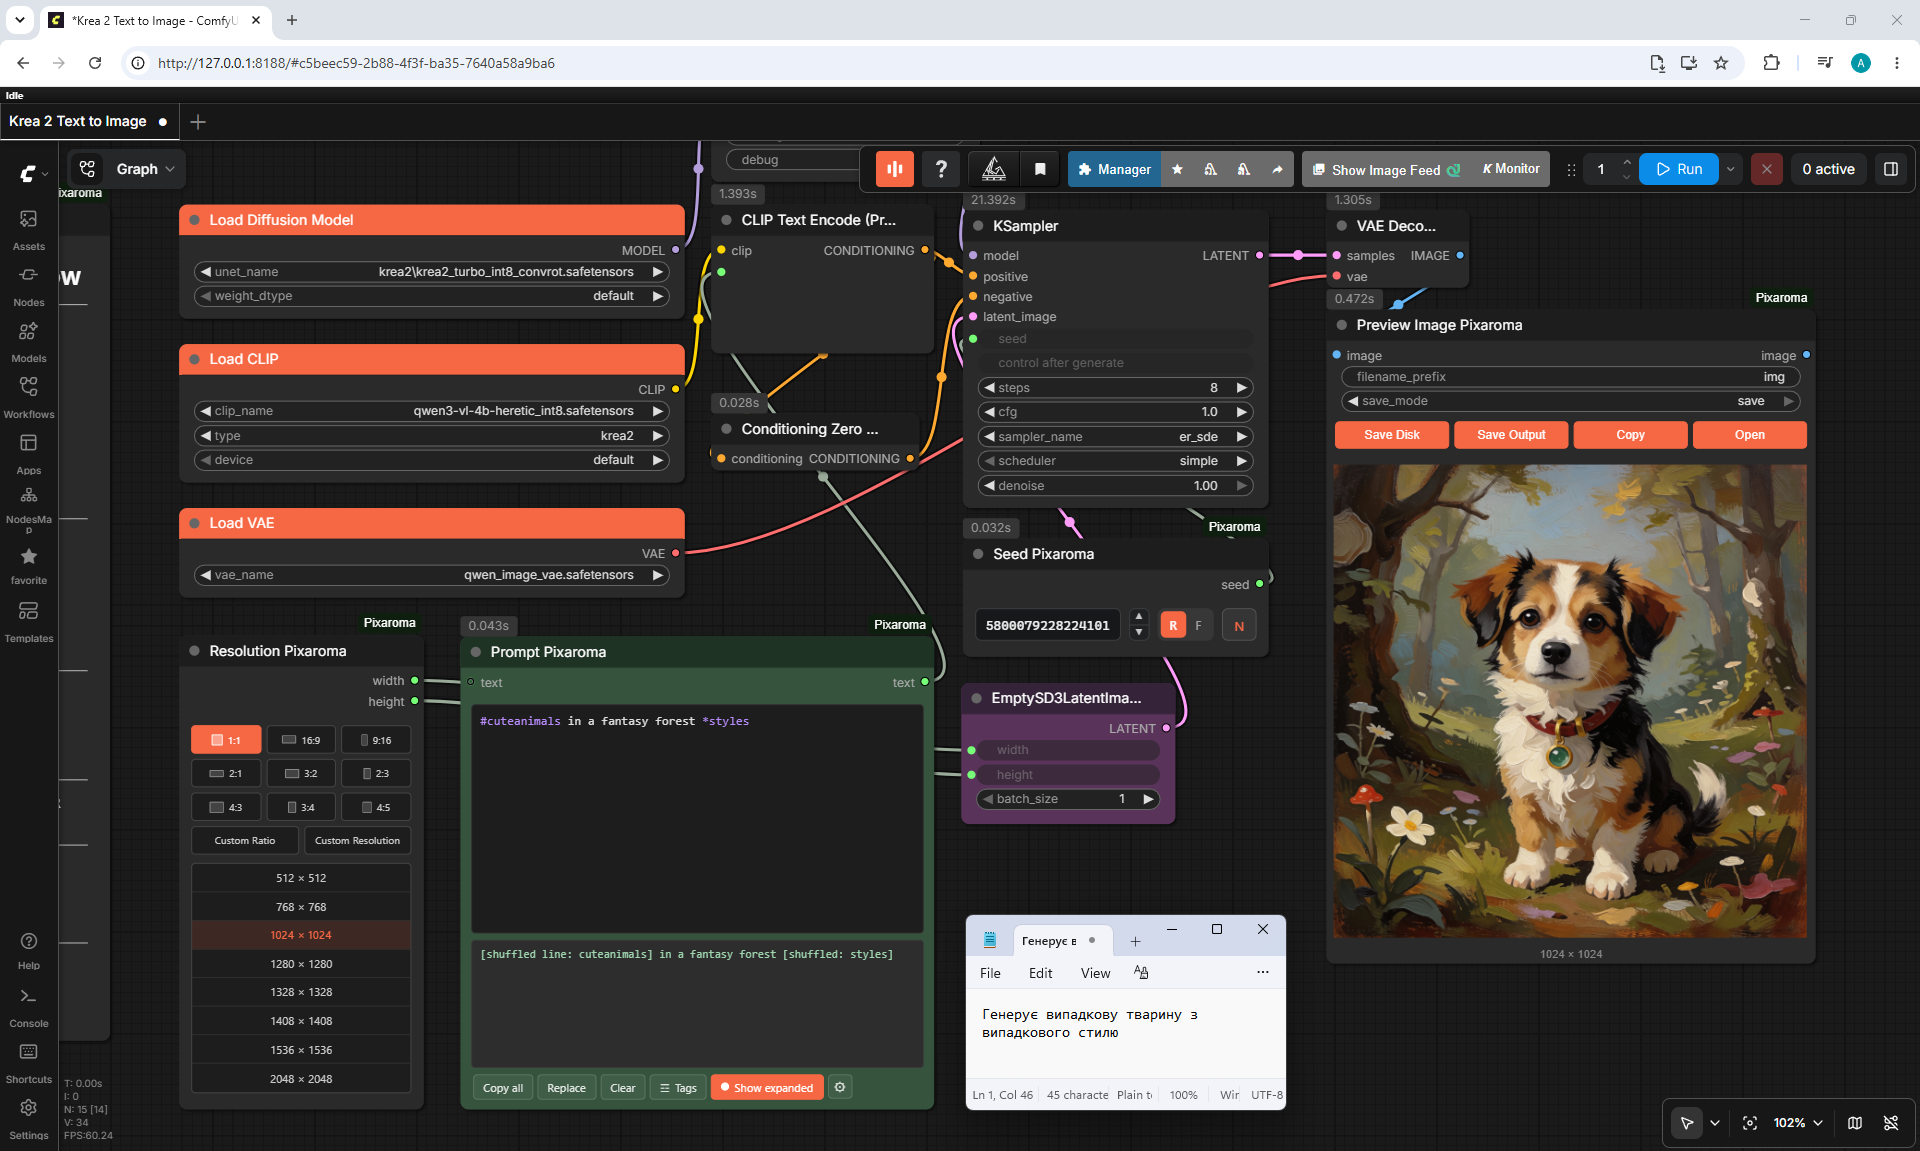Click the seed number input field
The width and height of the screenshot is (1920, 1151).
coord(1048,625)
